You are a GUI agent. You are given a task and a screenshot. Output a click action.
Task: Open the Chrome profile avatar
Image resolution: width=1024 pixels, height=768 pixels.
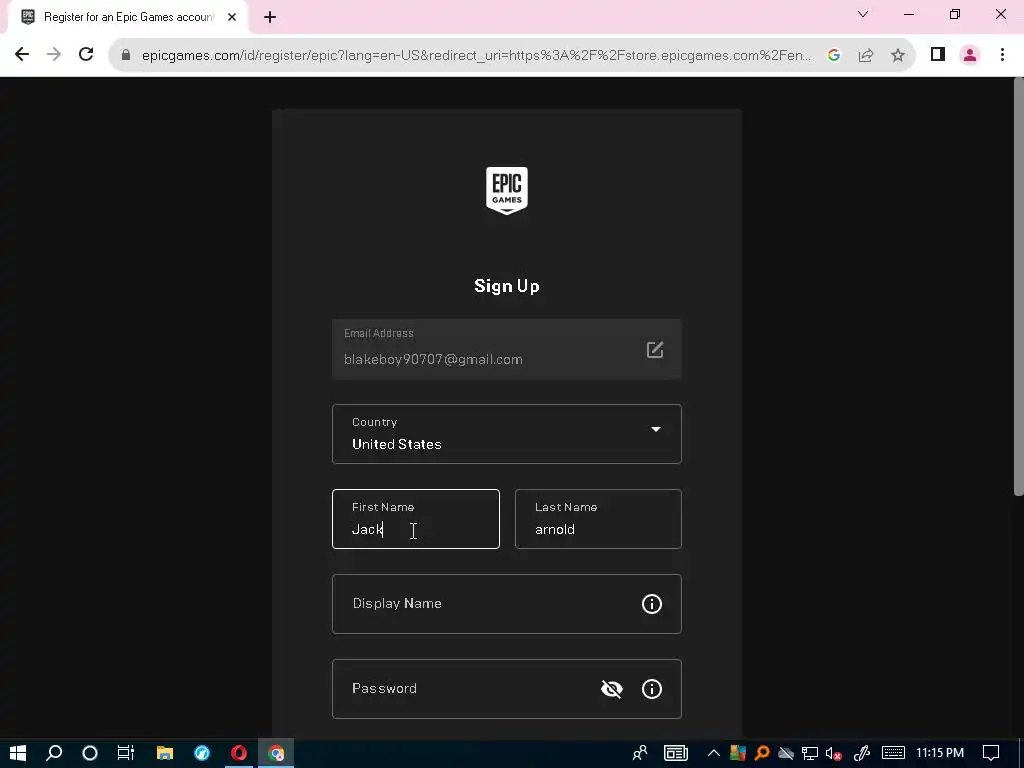[970, 55]
